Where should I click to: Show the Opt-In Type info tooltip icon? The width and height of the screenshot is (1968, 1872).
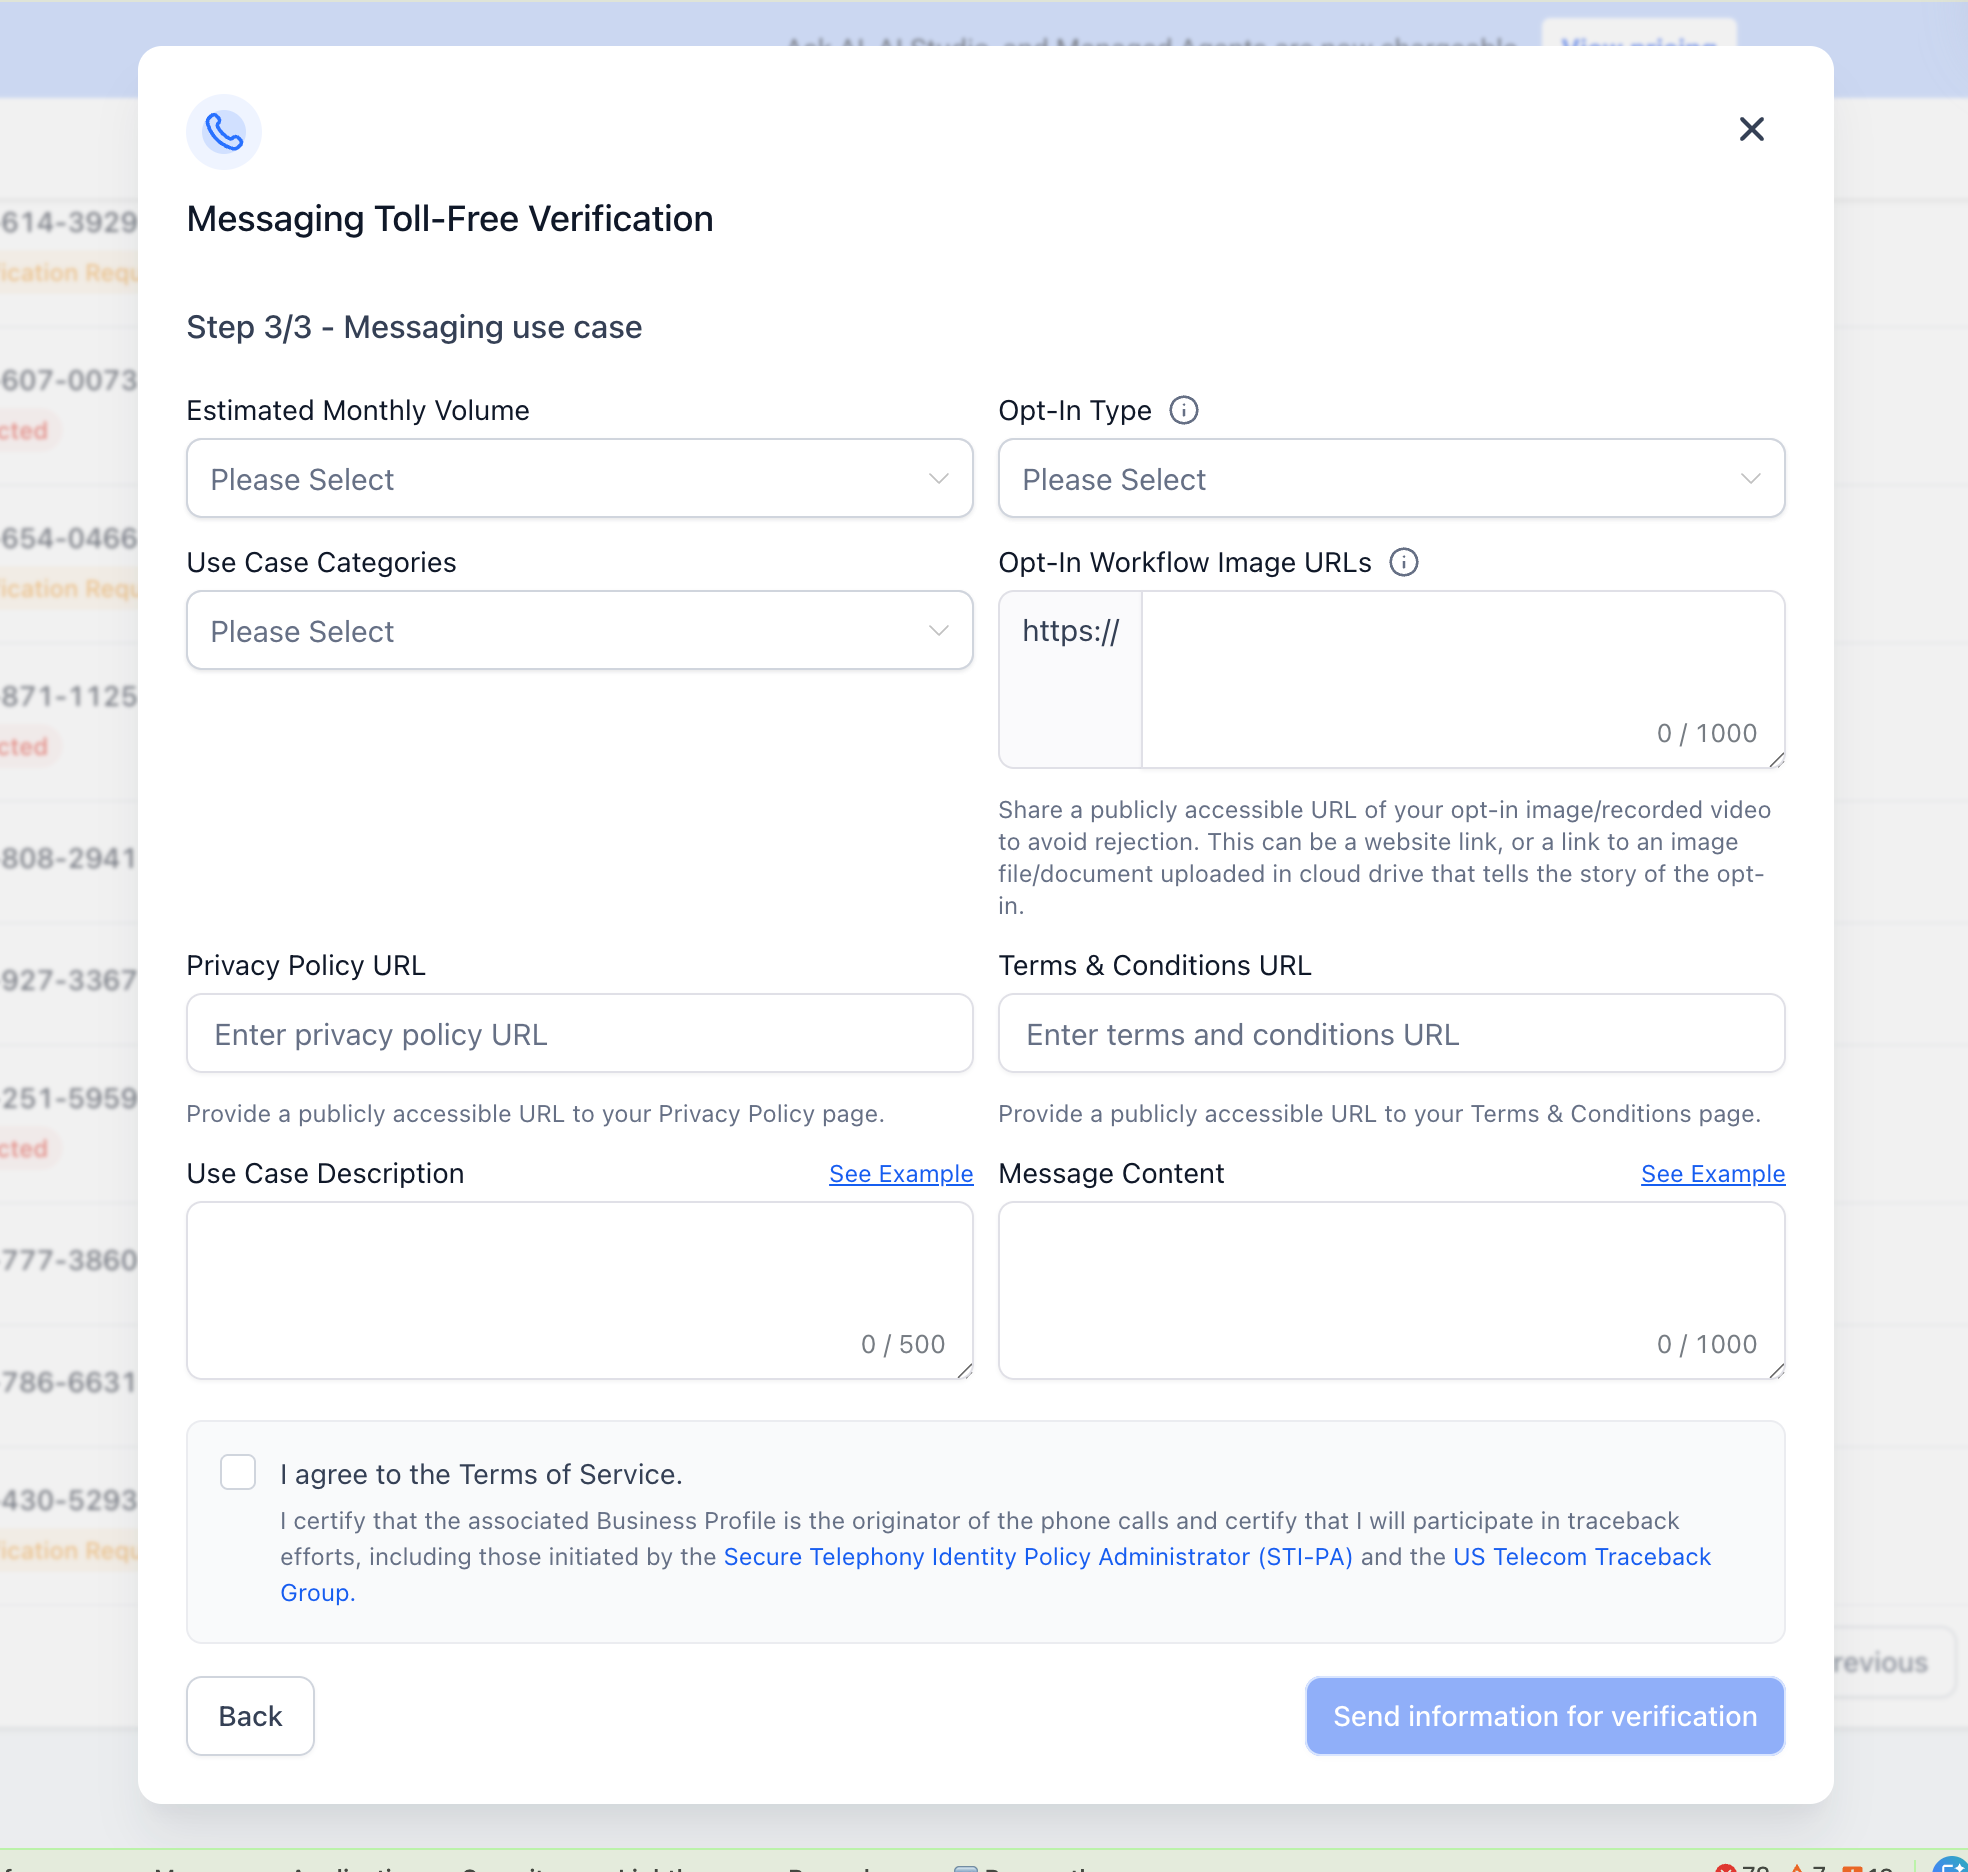1184,410
